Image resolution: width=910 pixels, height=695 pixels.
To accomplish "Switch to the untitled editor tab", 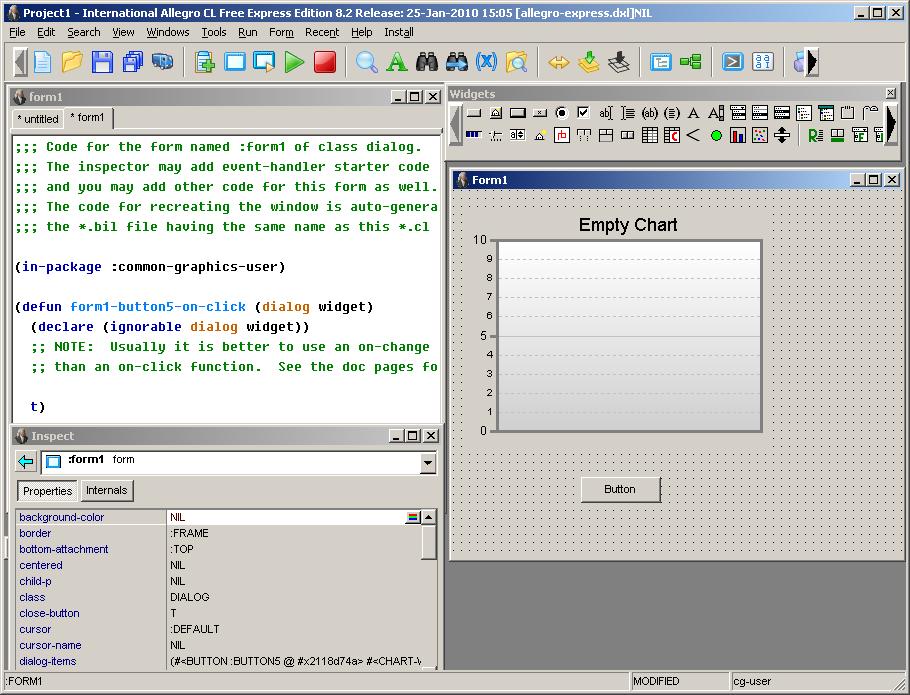I will click(x=37, y=119).
